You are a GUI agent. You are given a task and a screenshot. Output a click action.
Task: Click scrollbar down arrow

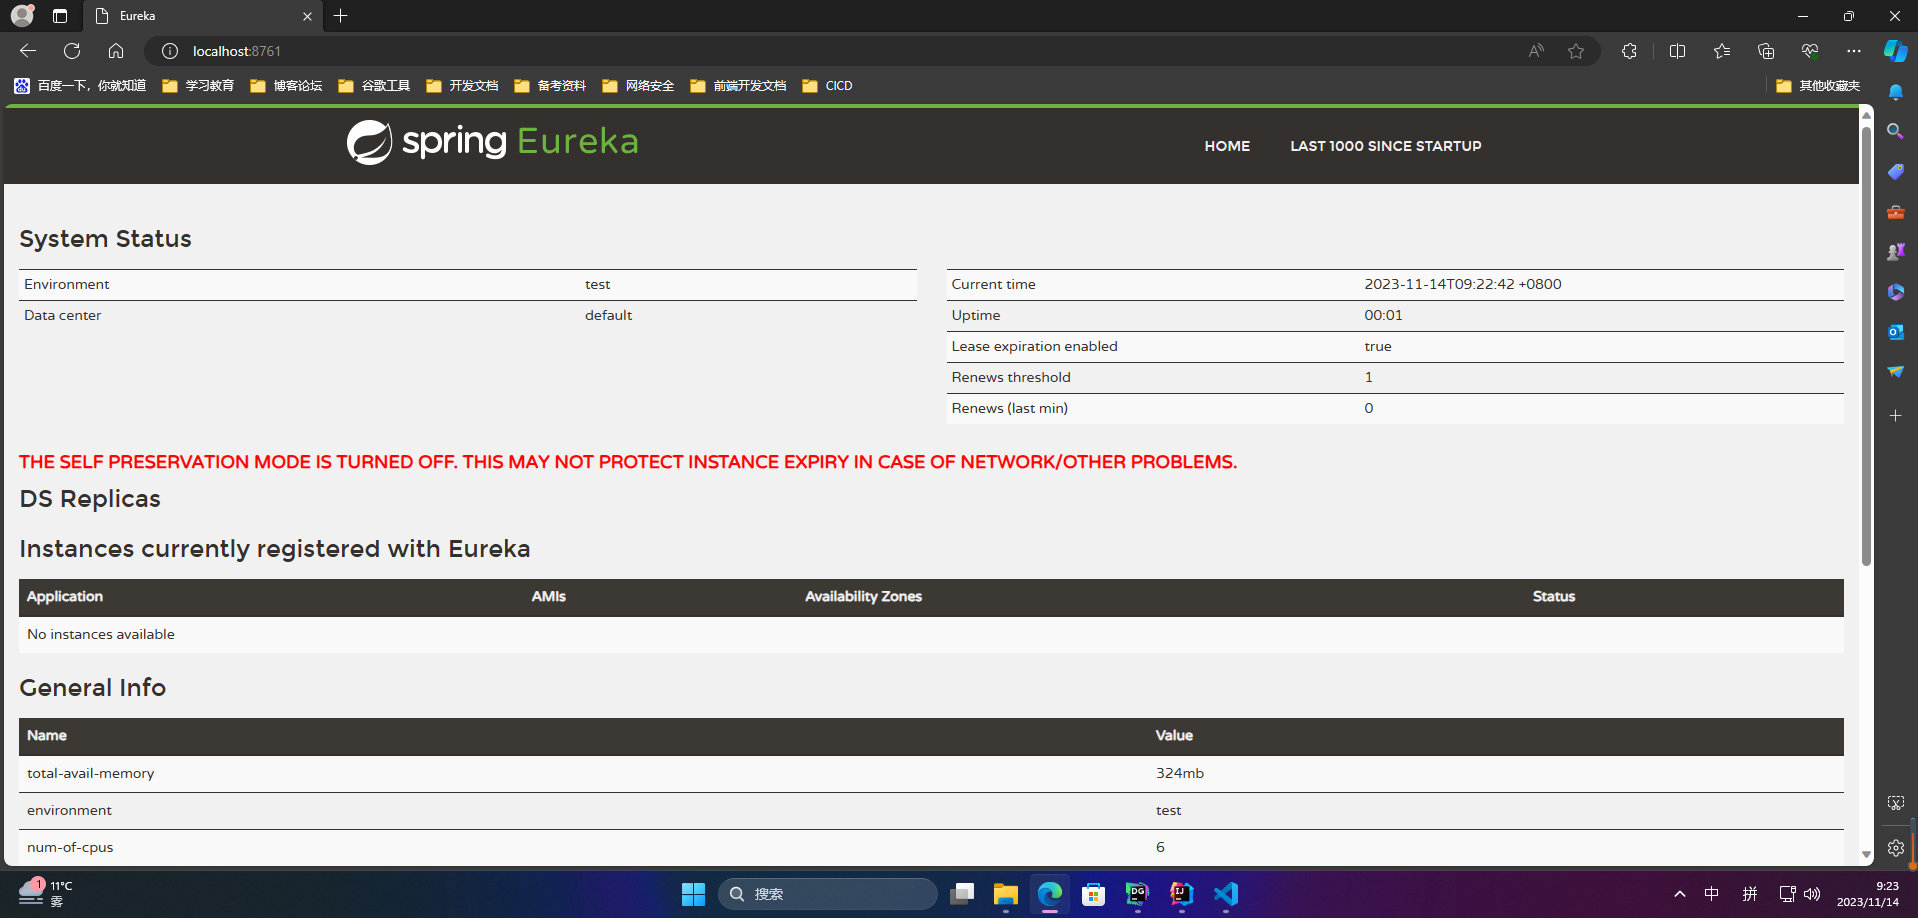pyautogui.click(x=1866, y=856)
